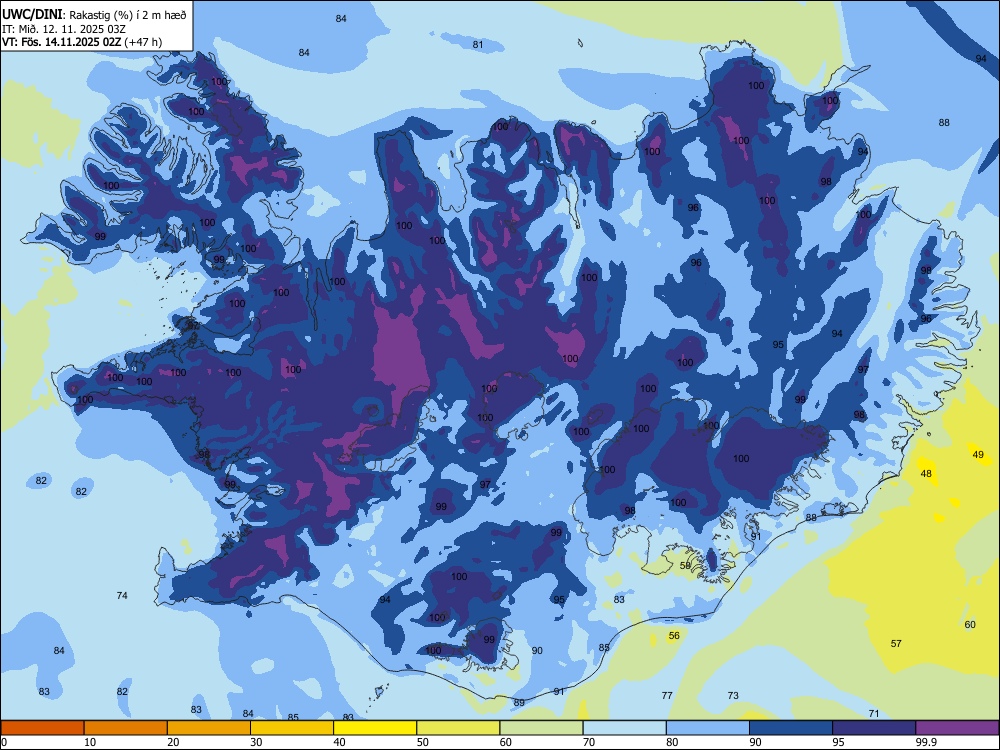The width and height of the screenshot is (1000, 750).
Task: Select the orange 10–20 legend color block
Action: point(126,728)
